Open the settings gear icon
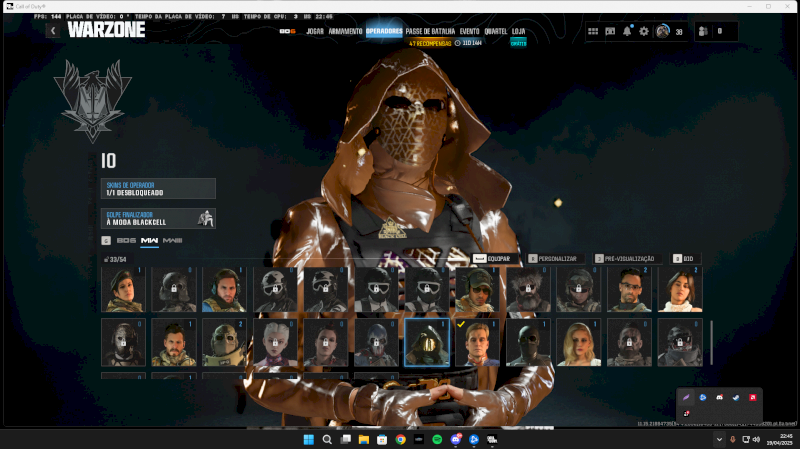The height and width of the screenshot is (449, 800). (644, 31)
